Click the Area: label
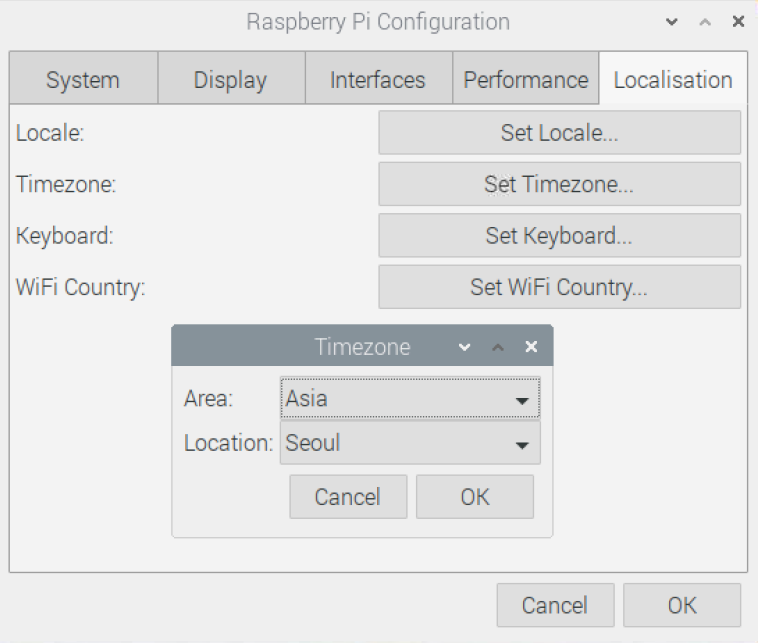758x643 pixels. click(x=208, y=399)
